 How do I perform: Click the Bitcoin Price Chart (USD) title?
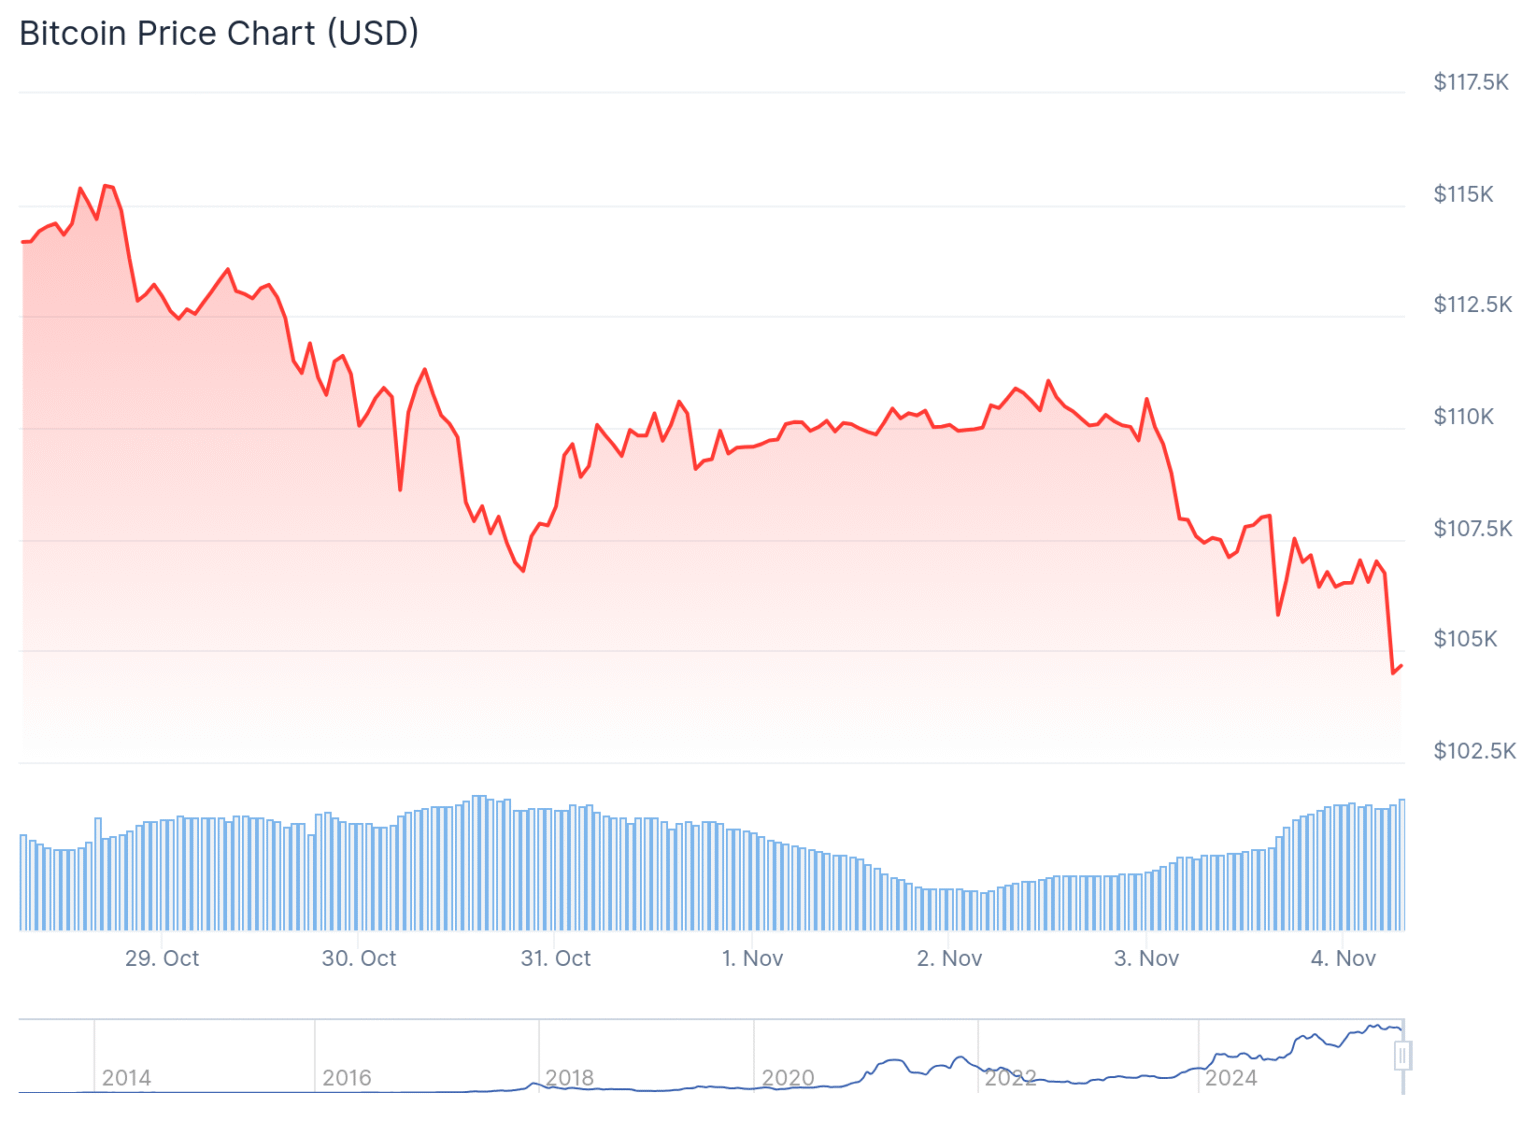tap(219, 33)
